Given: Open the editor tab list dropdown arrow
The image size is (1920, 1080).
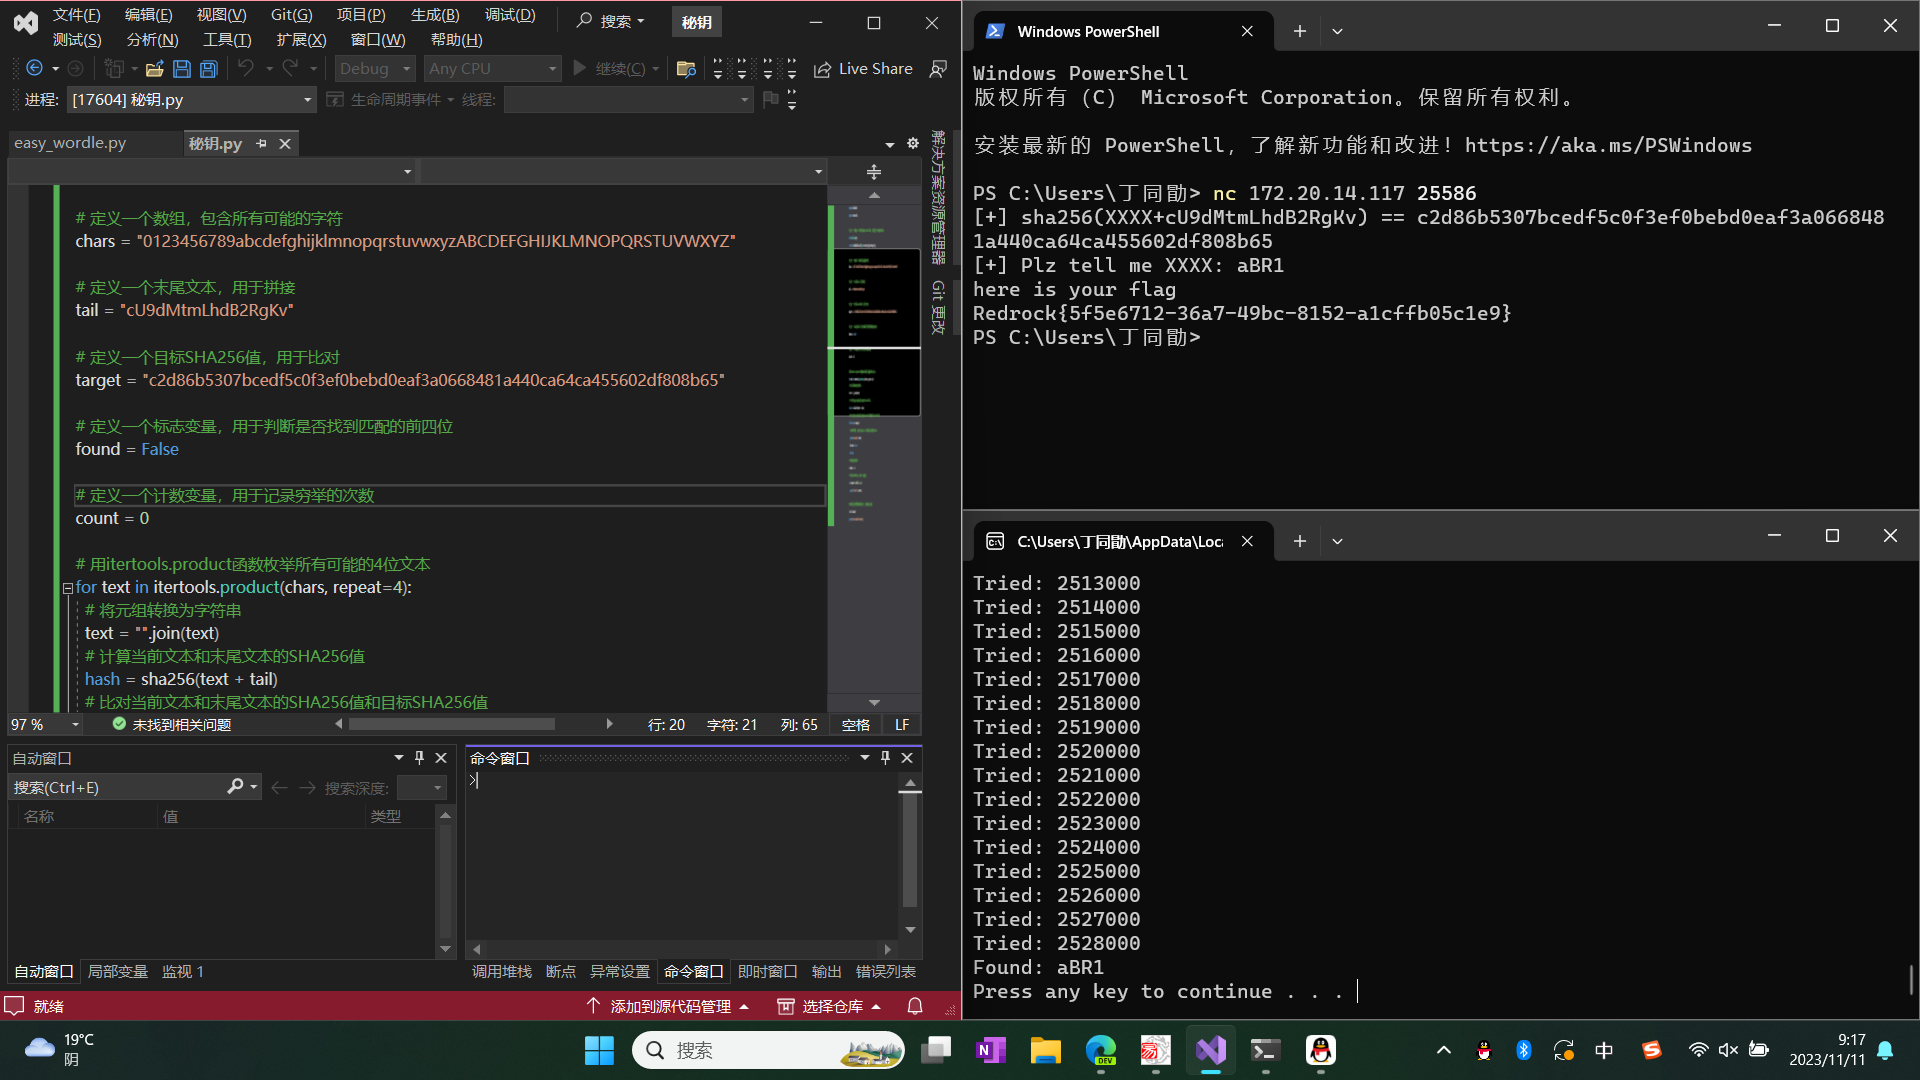Looking at the screenshot, I should coord(890,144).
